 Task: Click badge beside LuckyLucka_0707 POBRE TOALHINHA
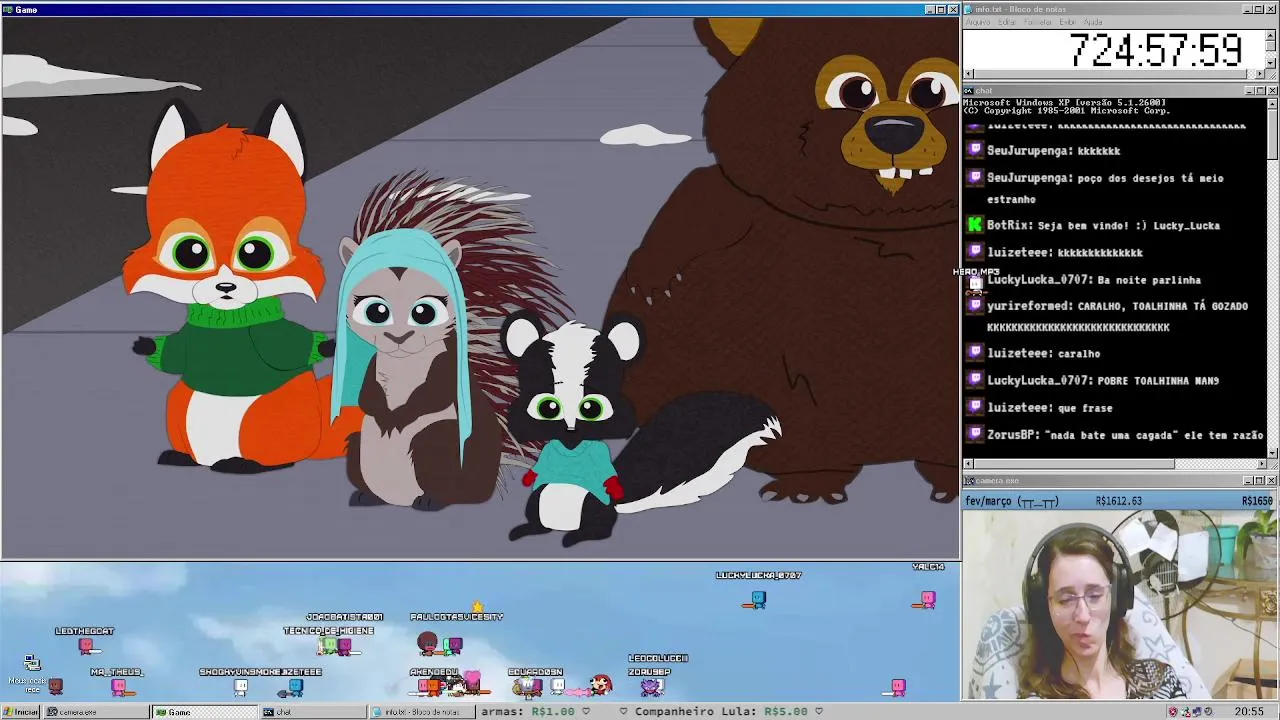tap(975, 380)
